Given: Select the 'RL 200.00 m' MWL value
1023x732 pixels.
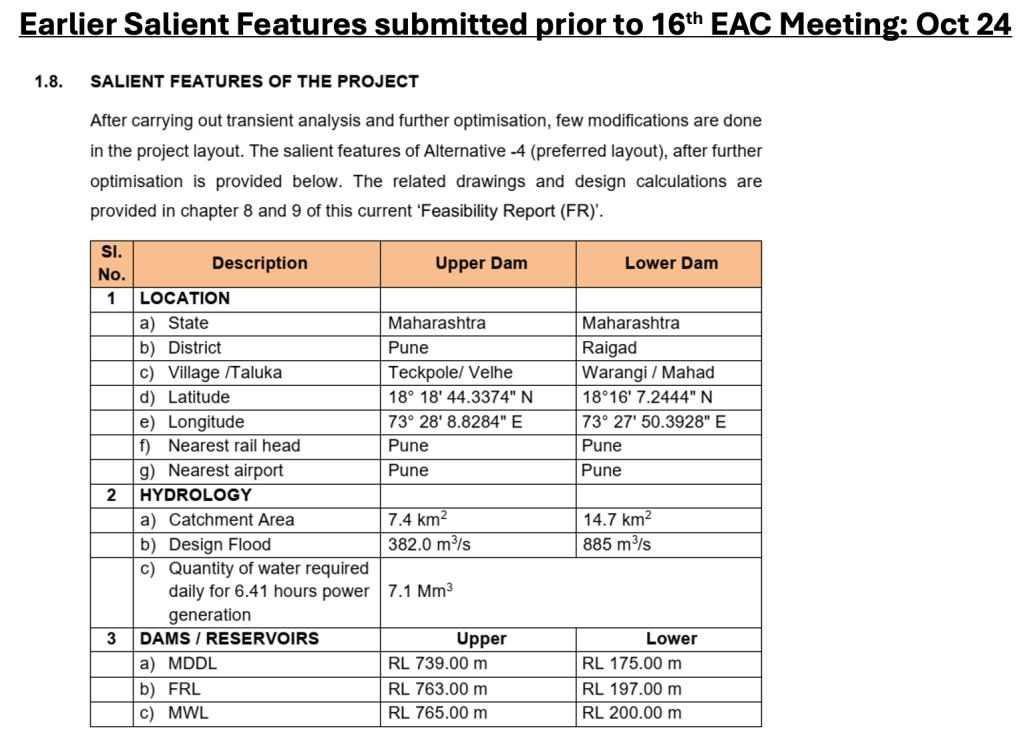Looking at the screenshot, I should tap(631, 713).
